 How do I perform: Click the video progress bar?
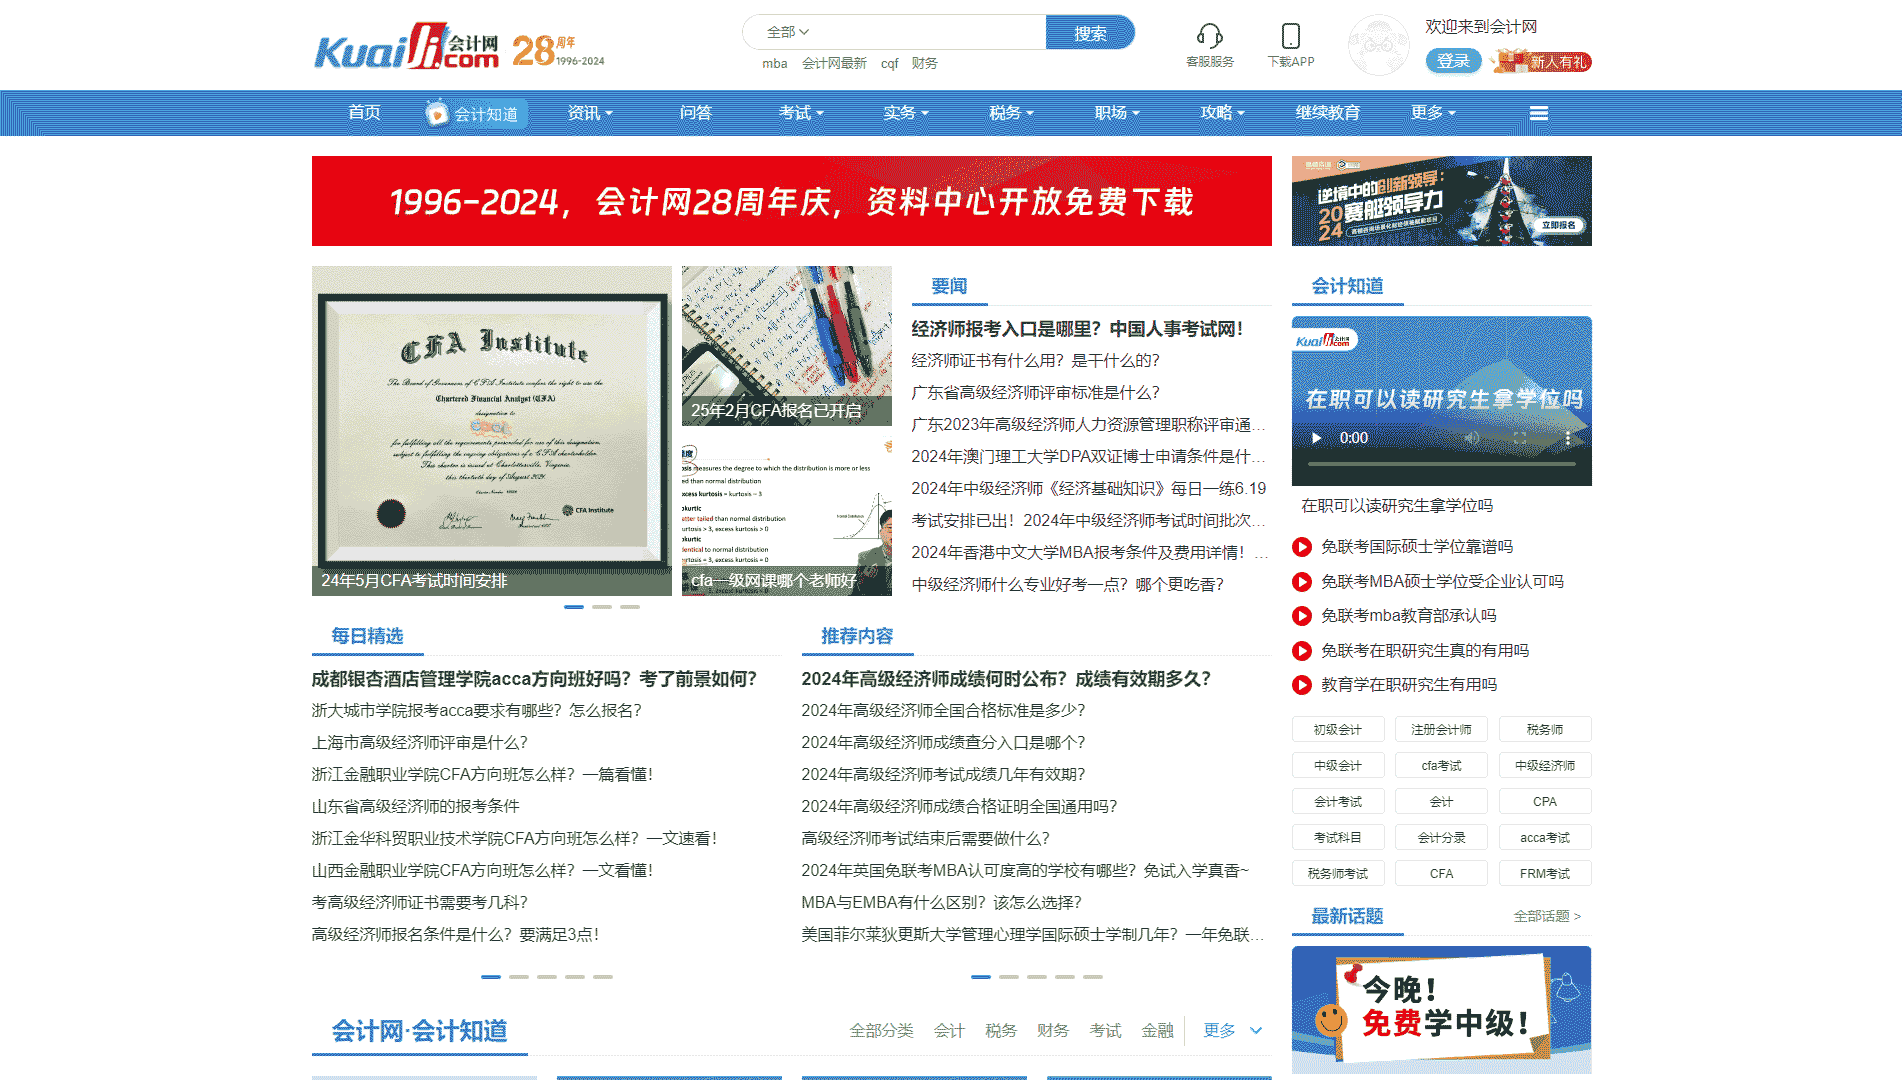point(1441,464)
